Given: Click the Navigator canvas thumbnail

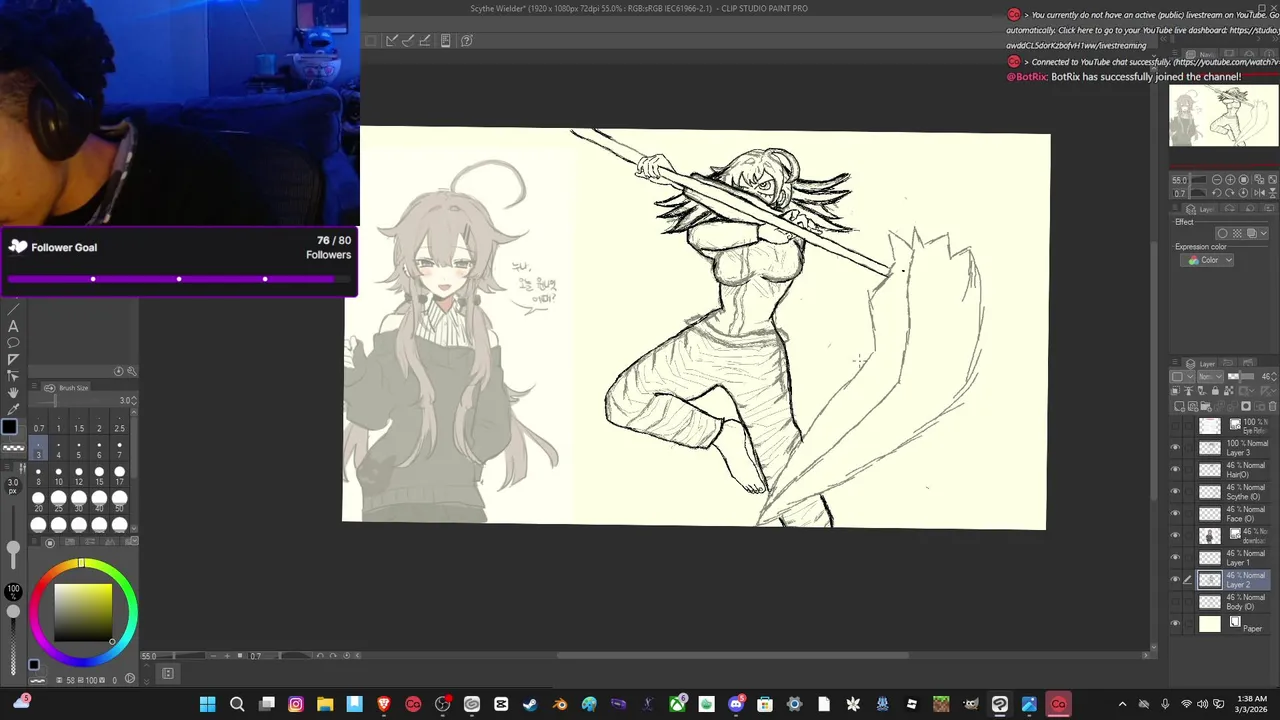Looking at the screenshot, I should [x=1224, y=117].
